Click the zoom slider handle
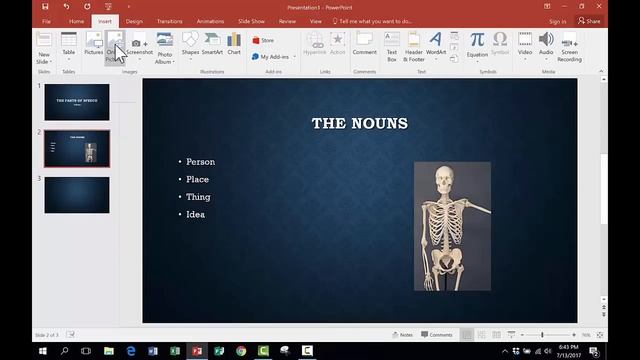 542,335
